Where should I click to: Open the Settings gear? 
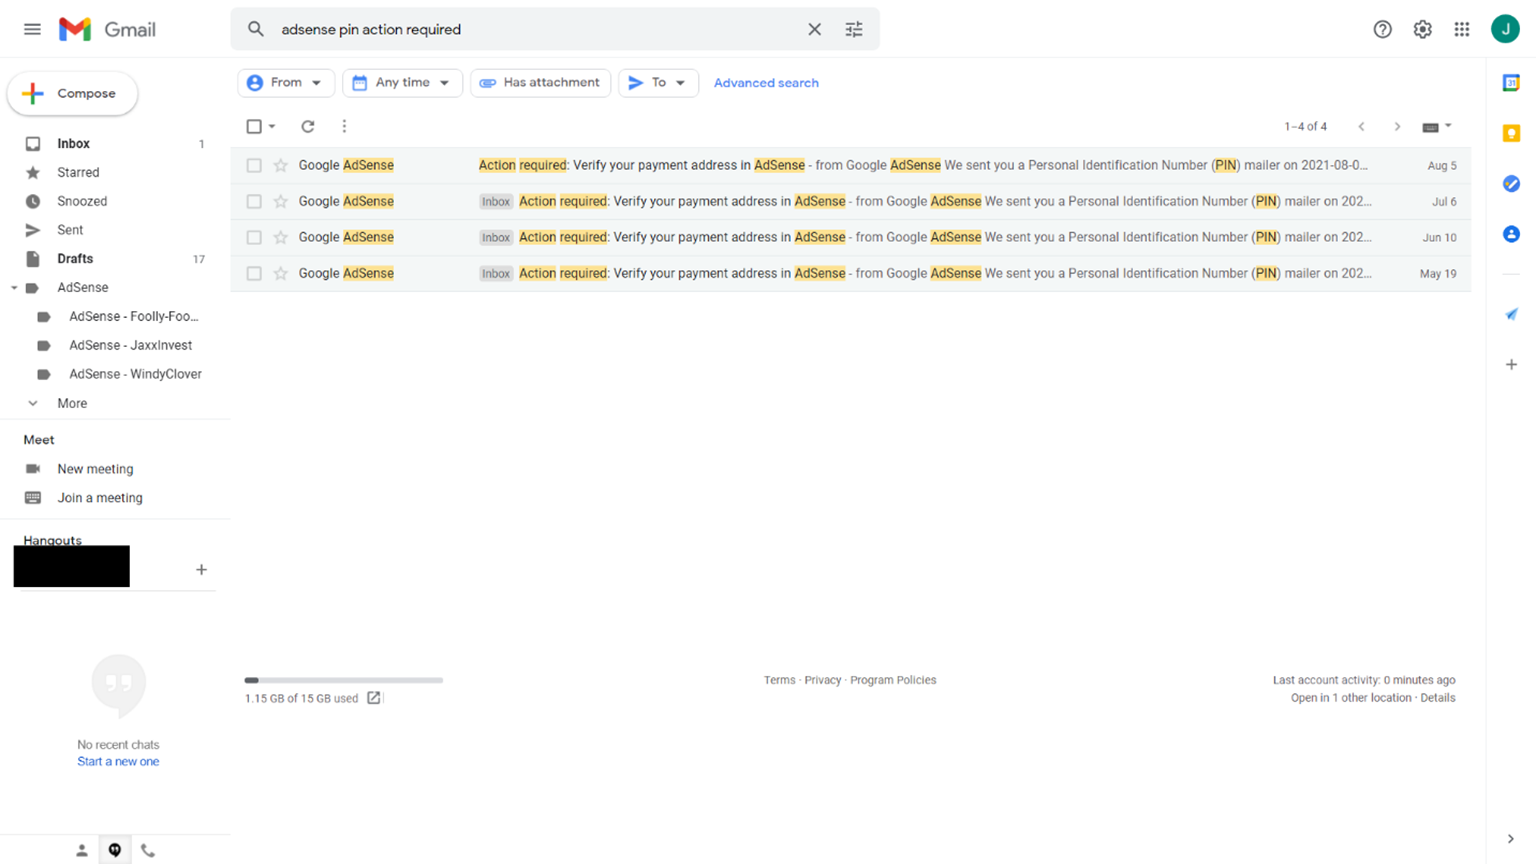(1422, 29)
